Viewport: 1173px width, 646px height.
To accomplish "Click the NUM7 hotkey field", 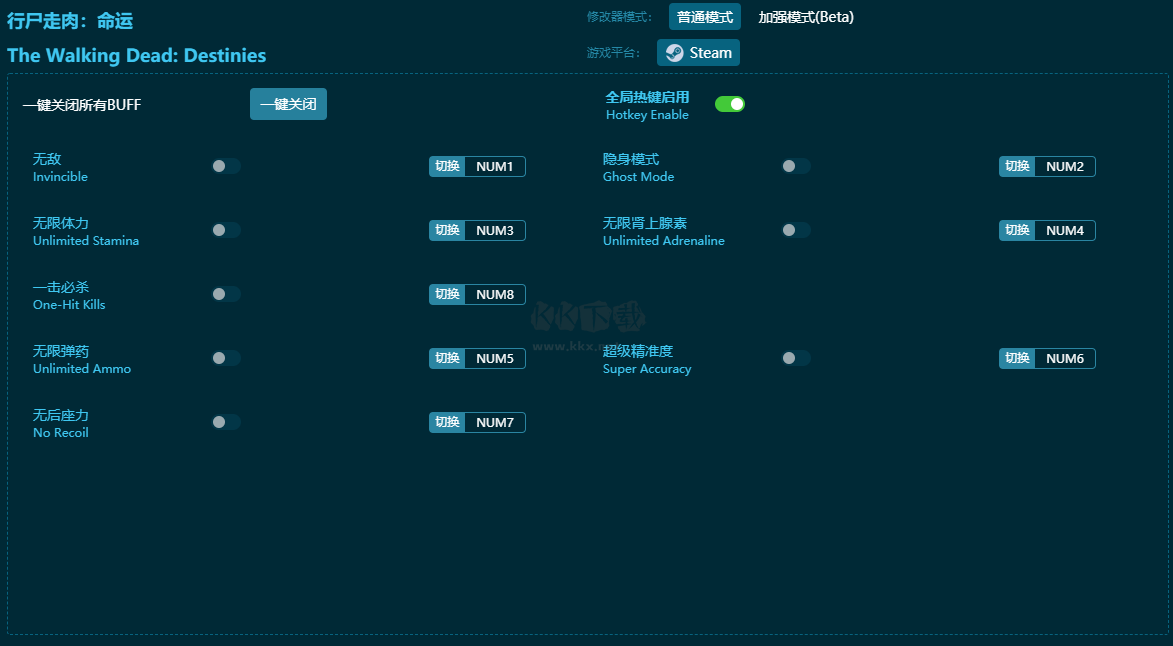I will (495, 422).
